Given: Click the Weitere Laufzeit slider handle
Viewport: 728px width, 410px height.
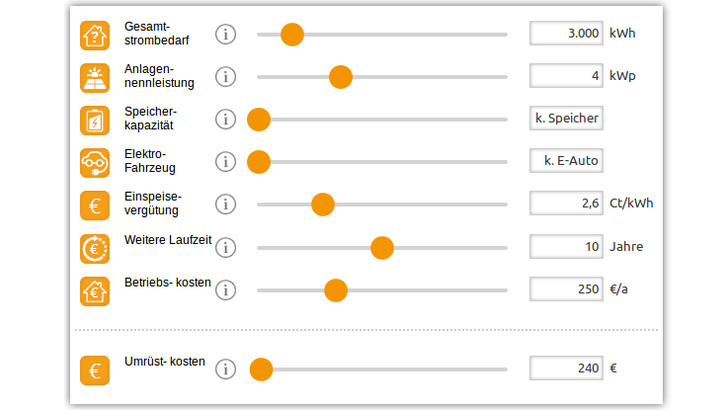Looking at the screenshot, I should (382, 247).
